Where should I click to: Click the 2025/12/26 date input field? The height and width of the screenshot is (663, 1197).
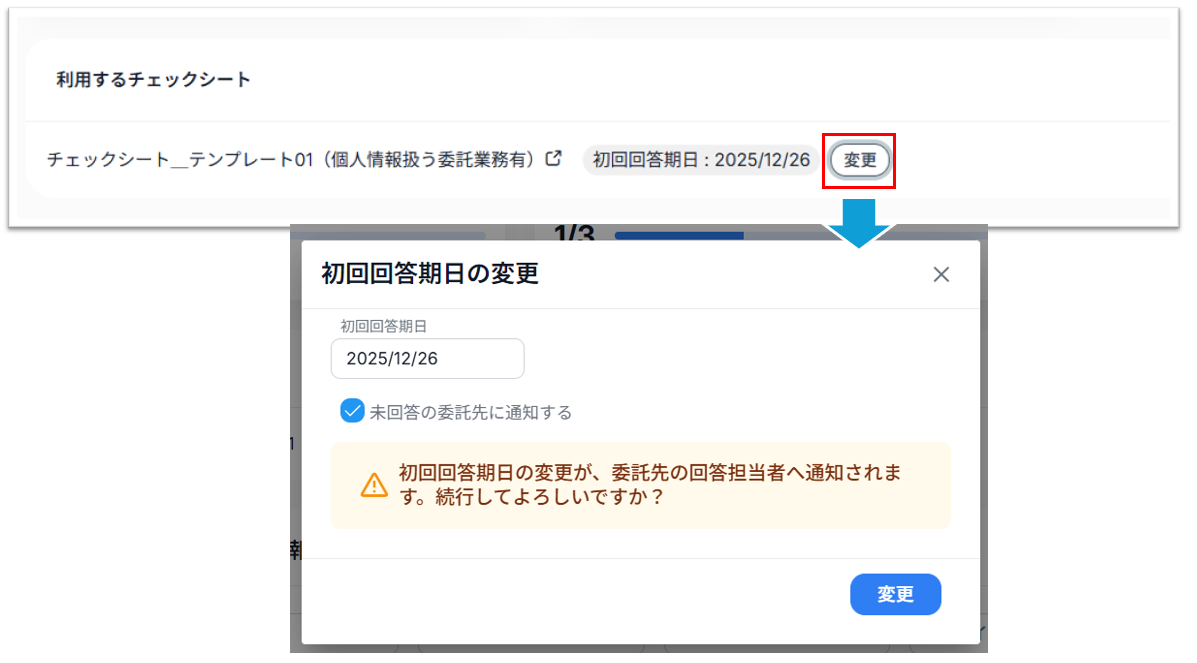(x=427, y=359)
